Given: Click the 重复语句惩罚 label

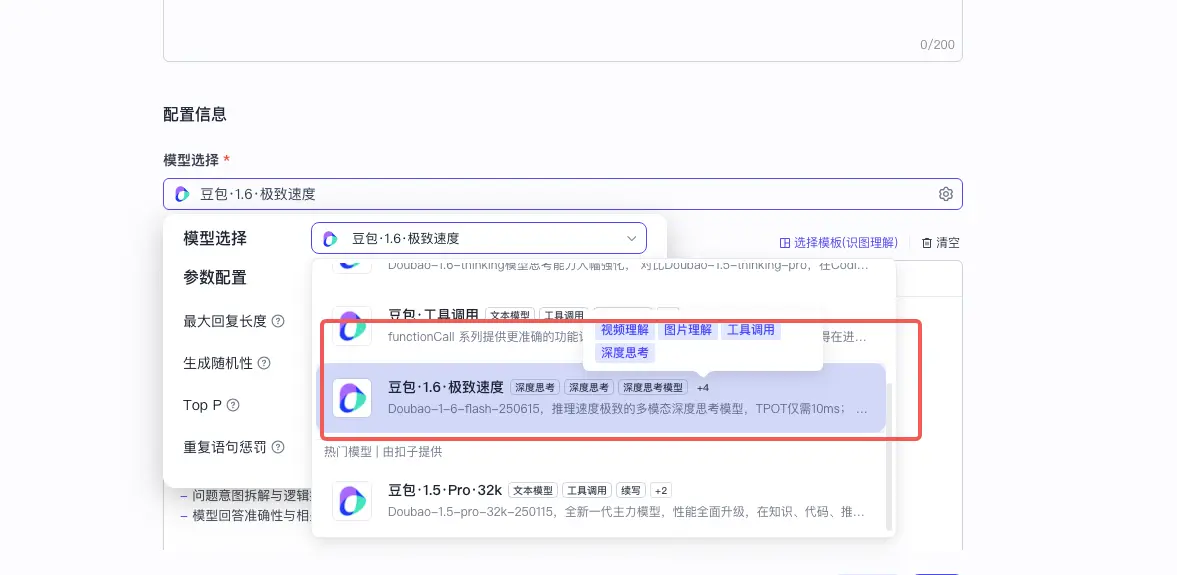Looking at the screenshot, I should 224,447.
